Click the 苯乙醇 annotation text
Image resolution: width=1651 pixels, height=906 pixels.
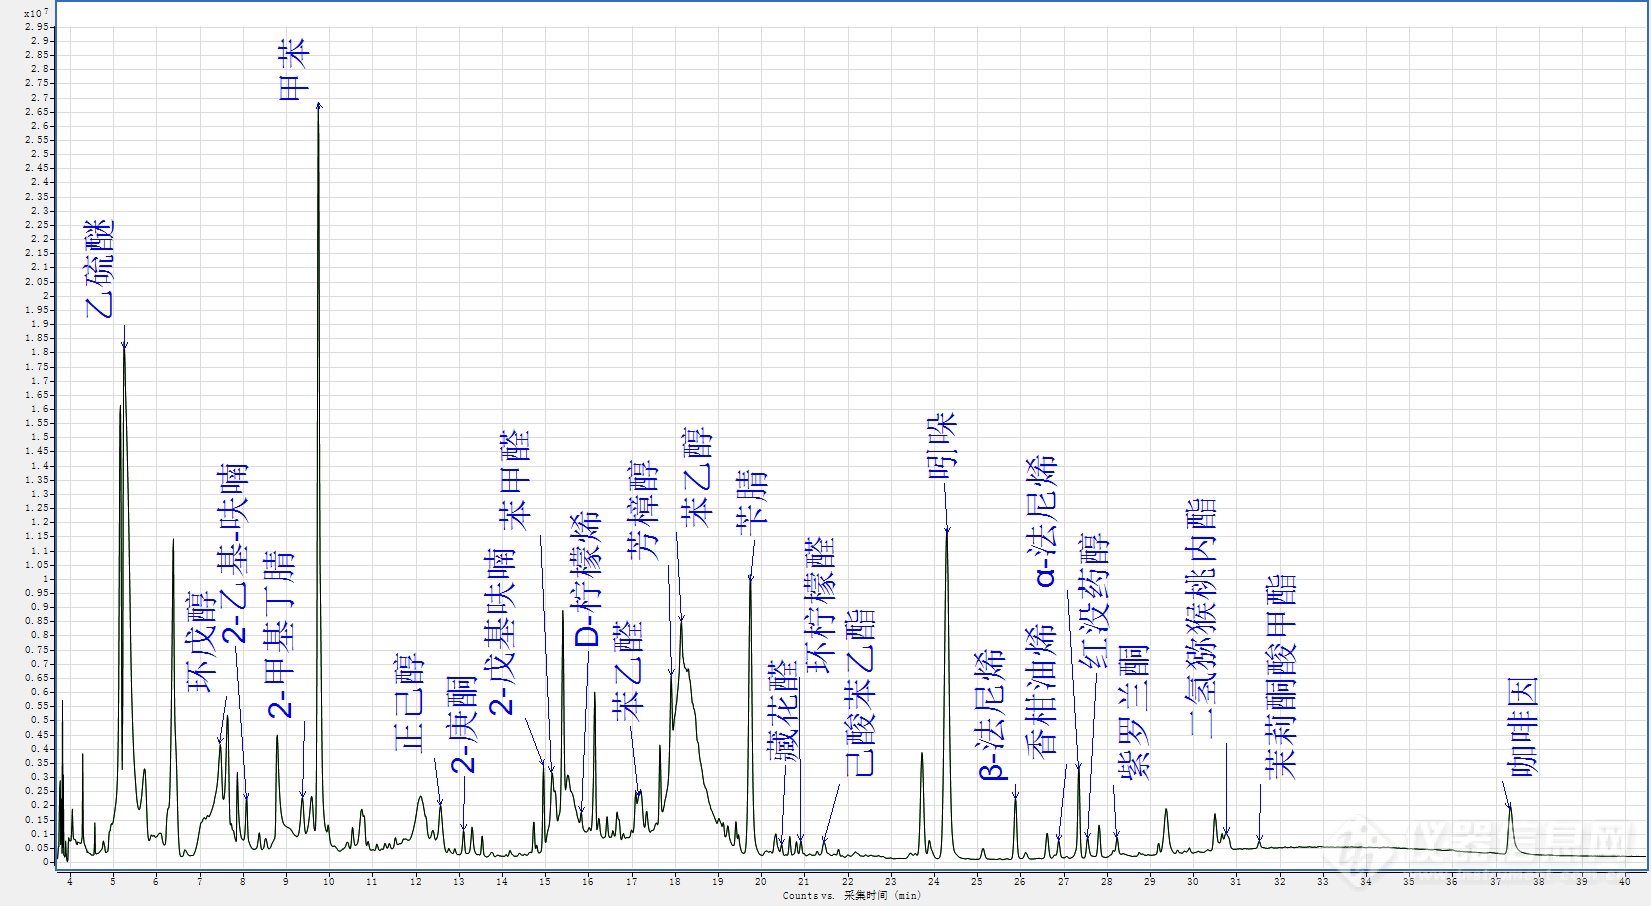click(x=696, y=478)
